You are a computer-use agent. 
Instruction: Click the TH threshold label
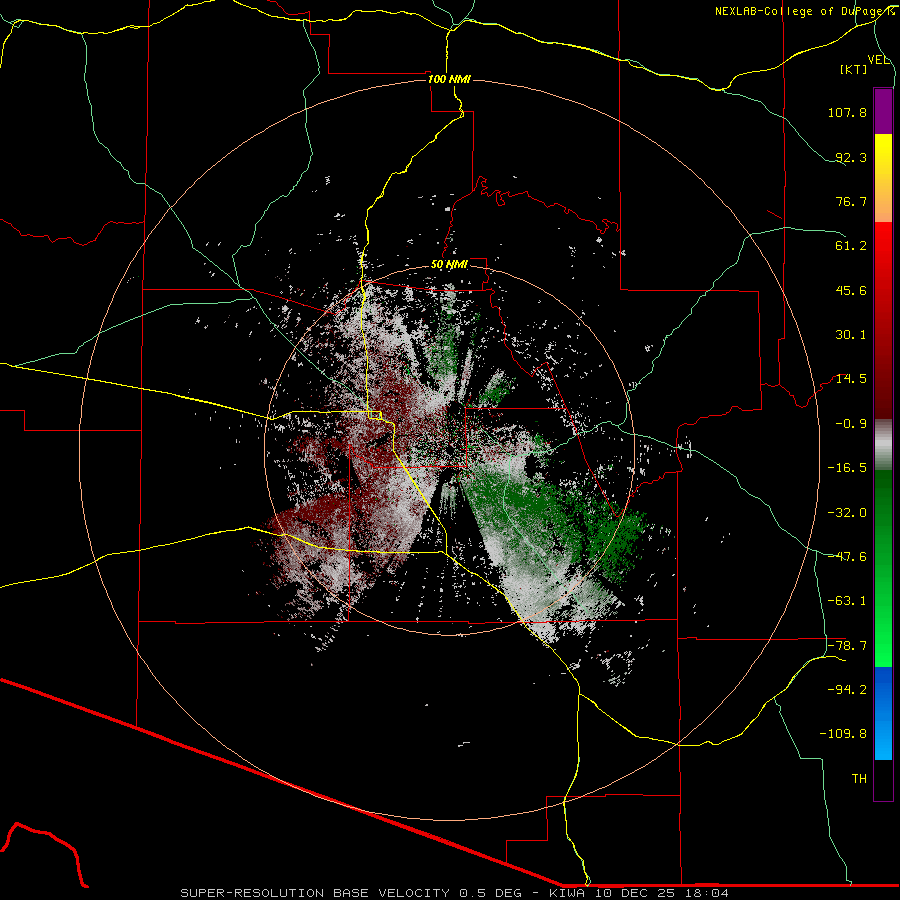coord(859,779)
